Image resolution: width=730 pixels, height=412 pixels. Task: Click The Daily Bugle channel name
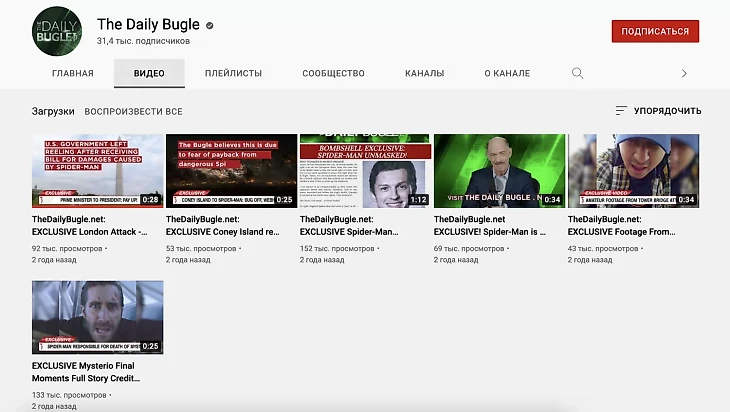point(148,24)
